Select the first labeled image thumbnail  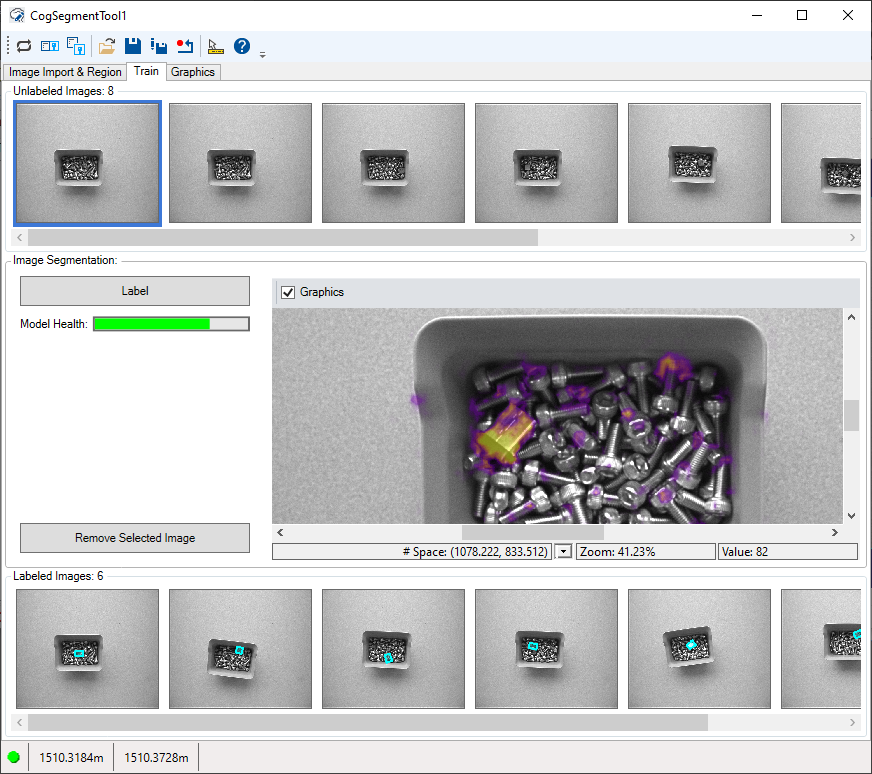click(x=87, y=649)
